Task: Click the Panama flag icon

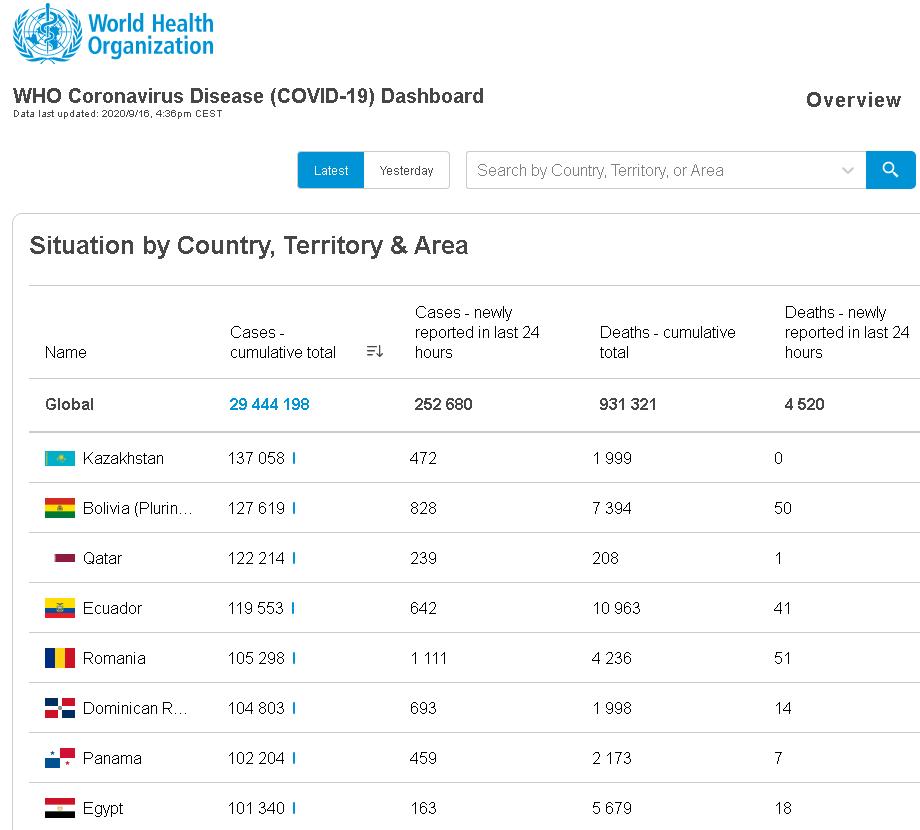Action: pyautogui.click(x=60, y=758)
